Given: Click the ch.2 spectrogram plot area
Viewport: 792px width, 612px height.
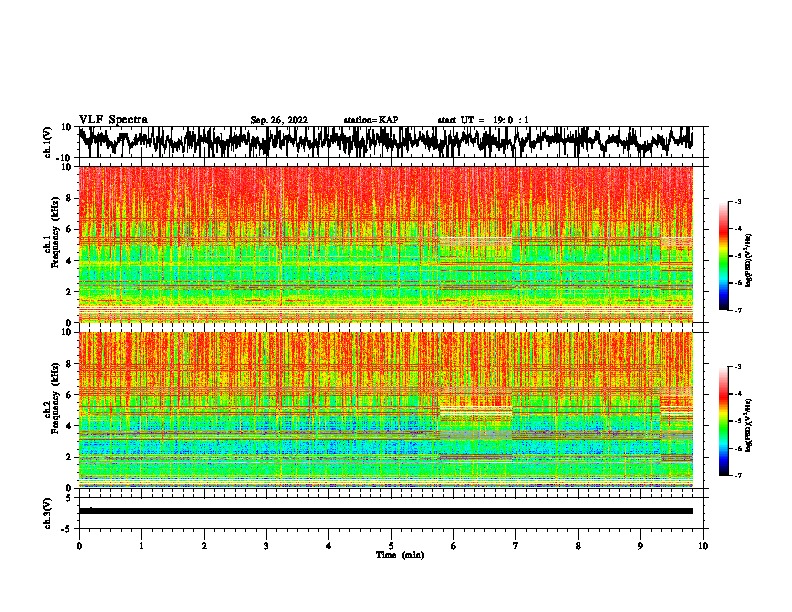Looking at the screenshot, I should tap(386, 410).
